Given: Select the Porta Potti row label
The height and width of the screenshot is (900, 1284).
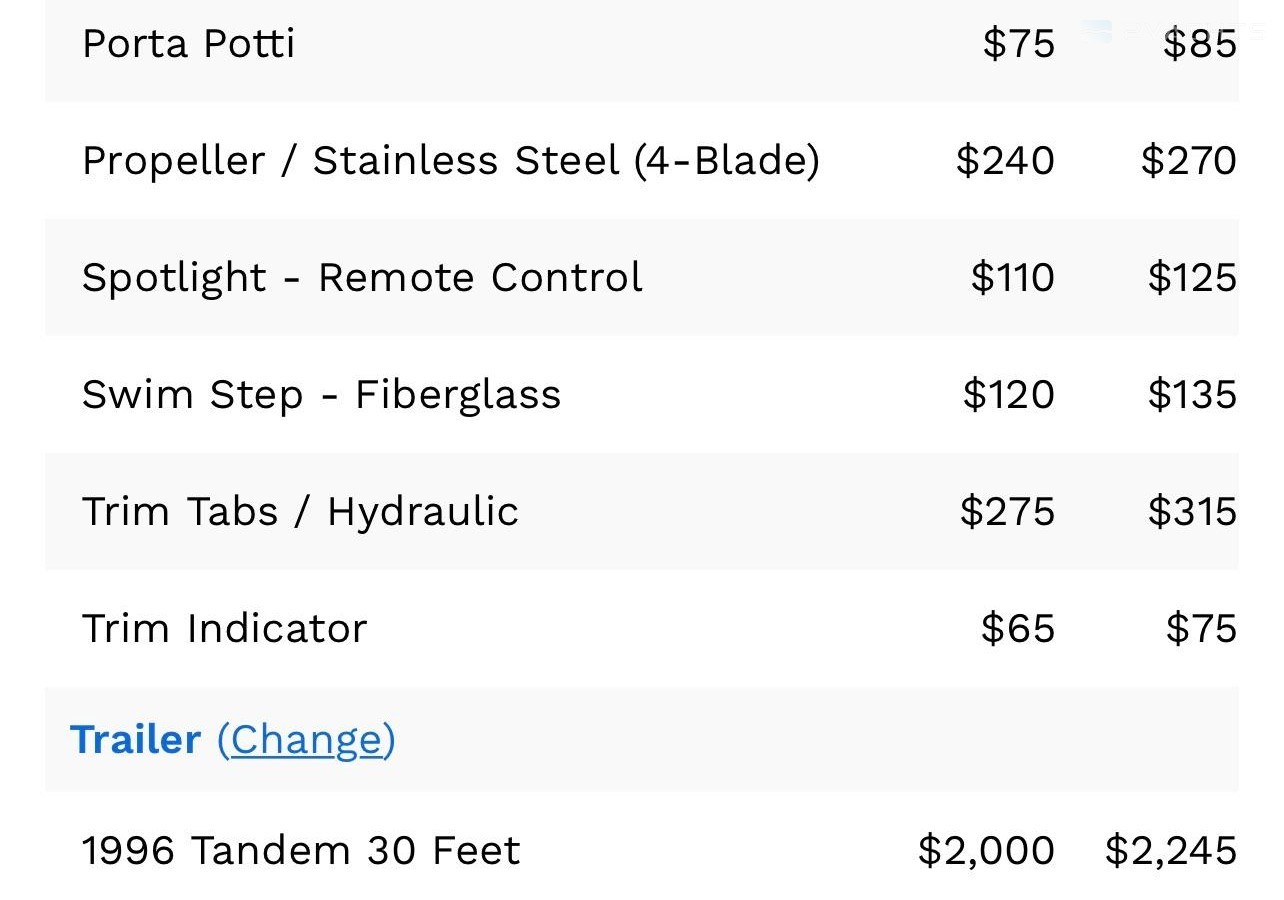Looking at the screenshot, I should 188,44.
